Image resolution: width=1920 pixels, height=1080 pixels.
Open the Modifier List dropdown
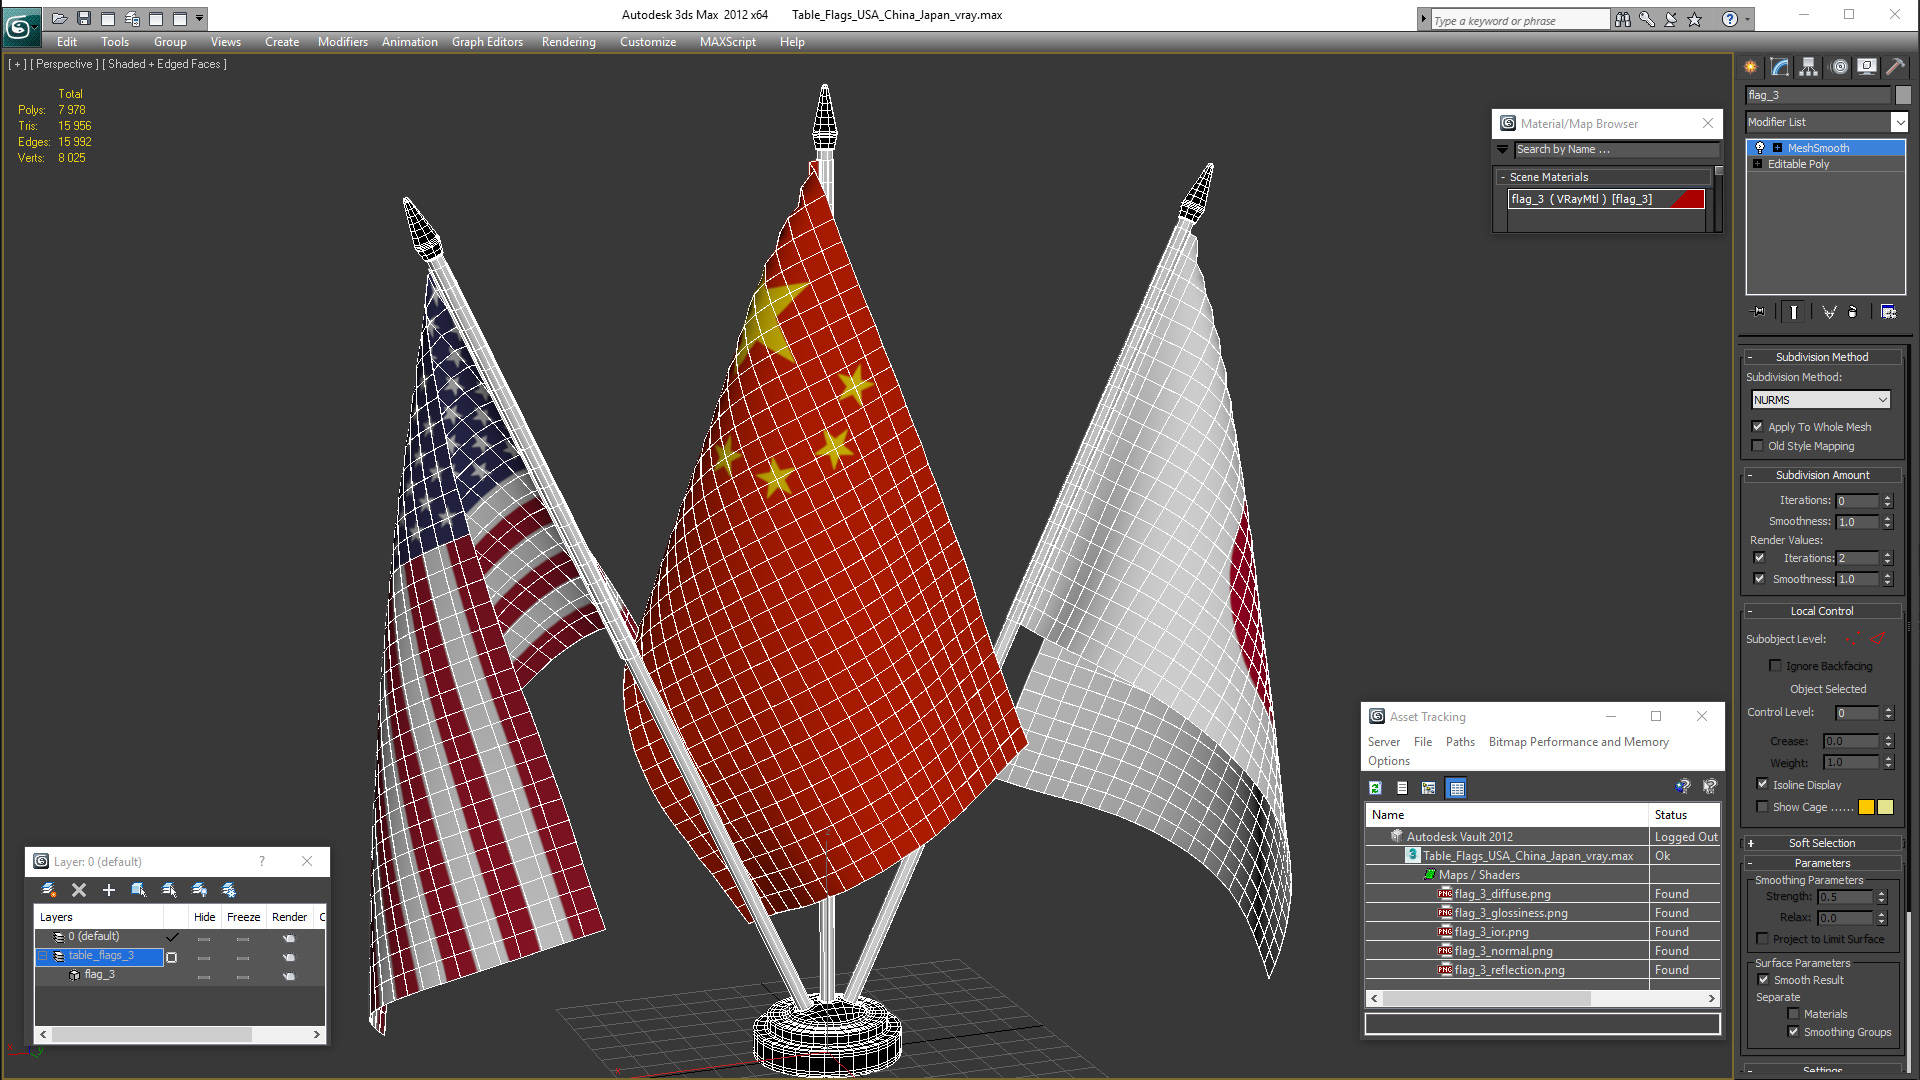tap(1899, 122)
